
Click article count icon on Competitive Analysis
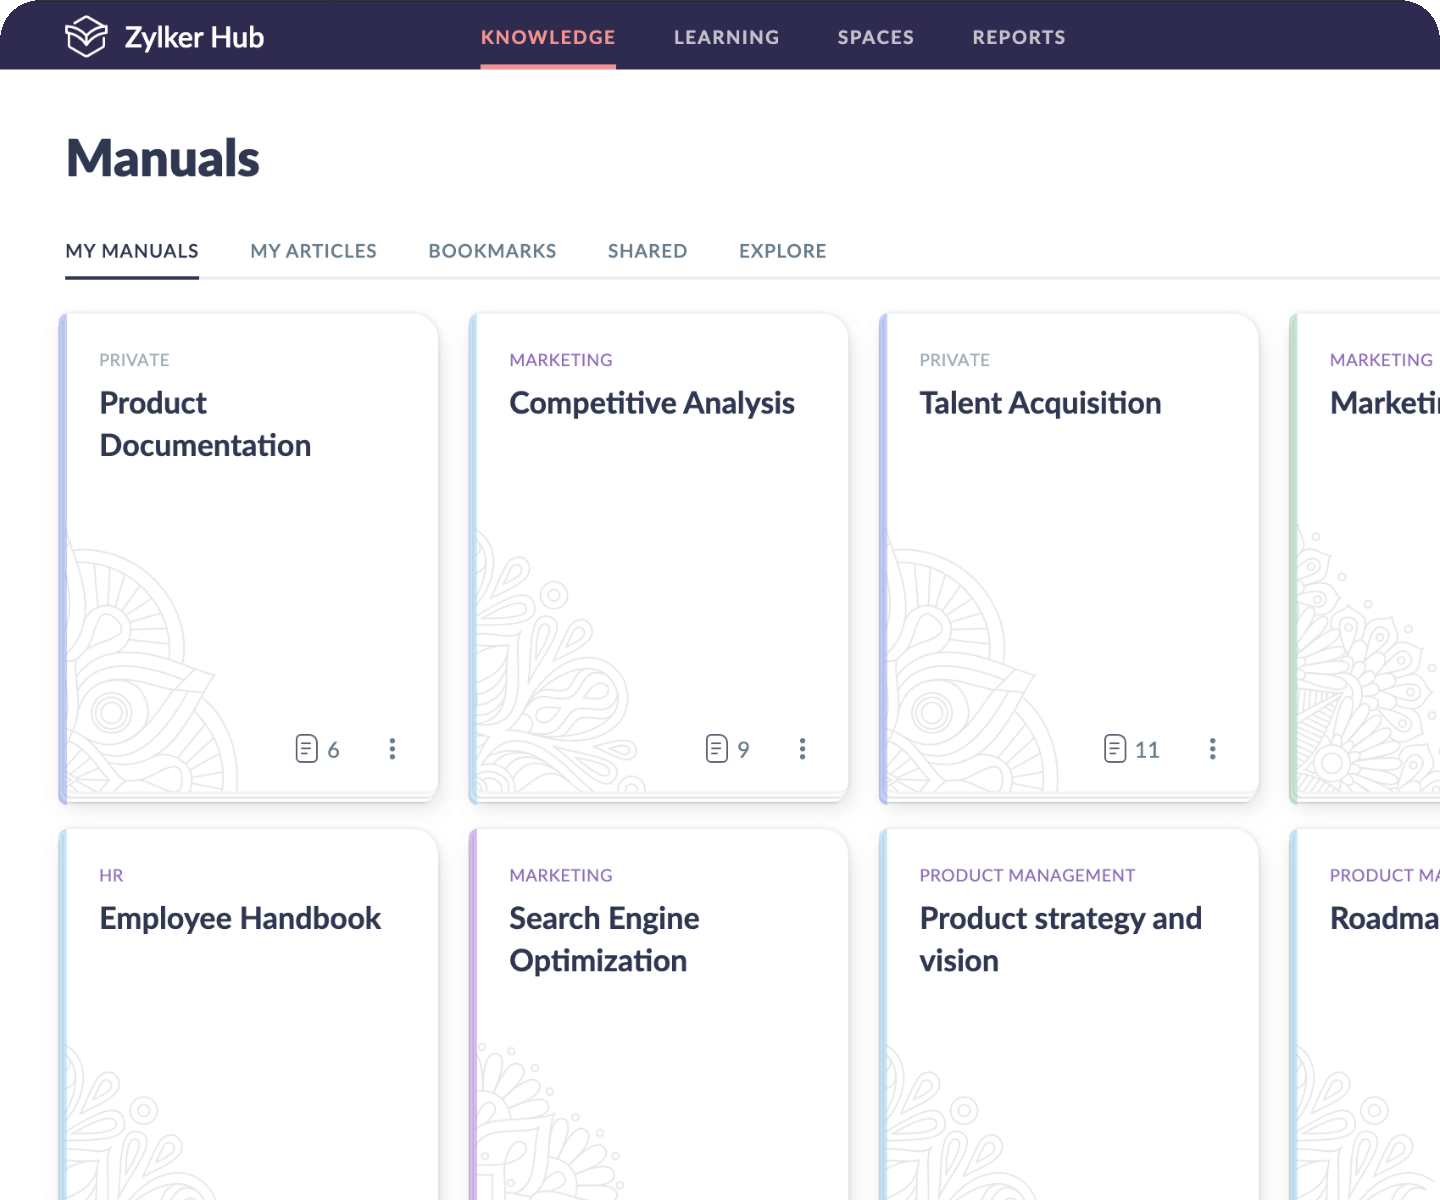coord(717,749)
